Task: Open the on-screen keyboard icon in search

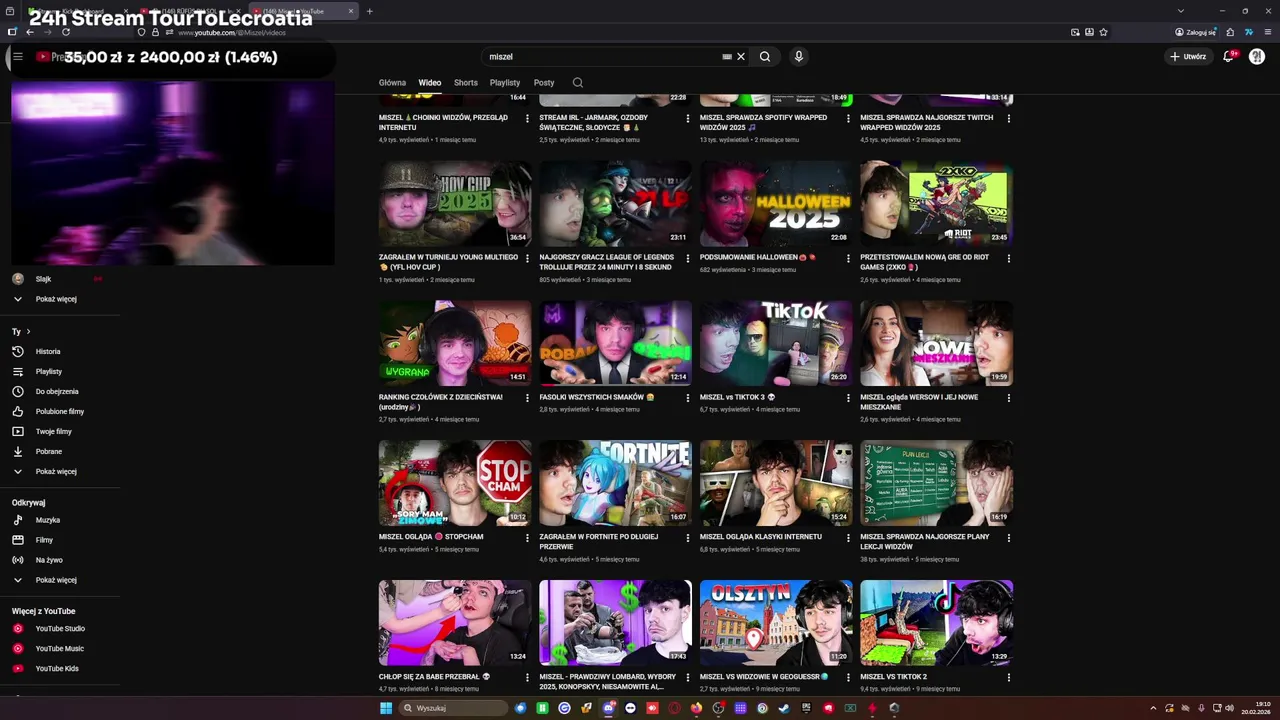Action: pos(727,57)
